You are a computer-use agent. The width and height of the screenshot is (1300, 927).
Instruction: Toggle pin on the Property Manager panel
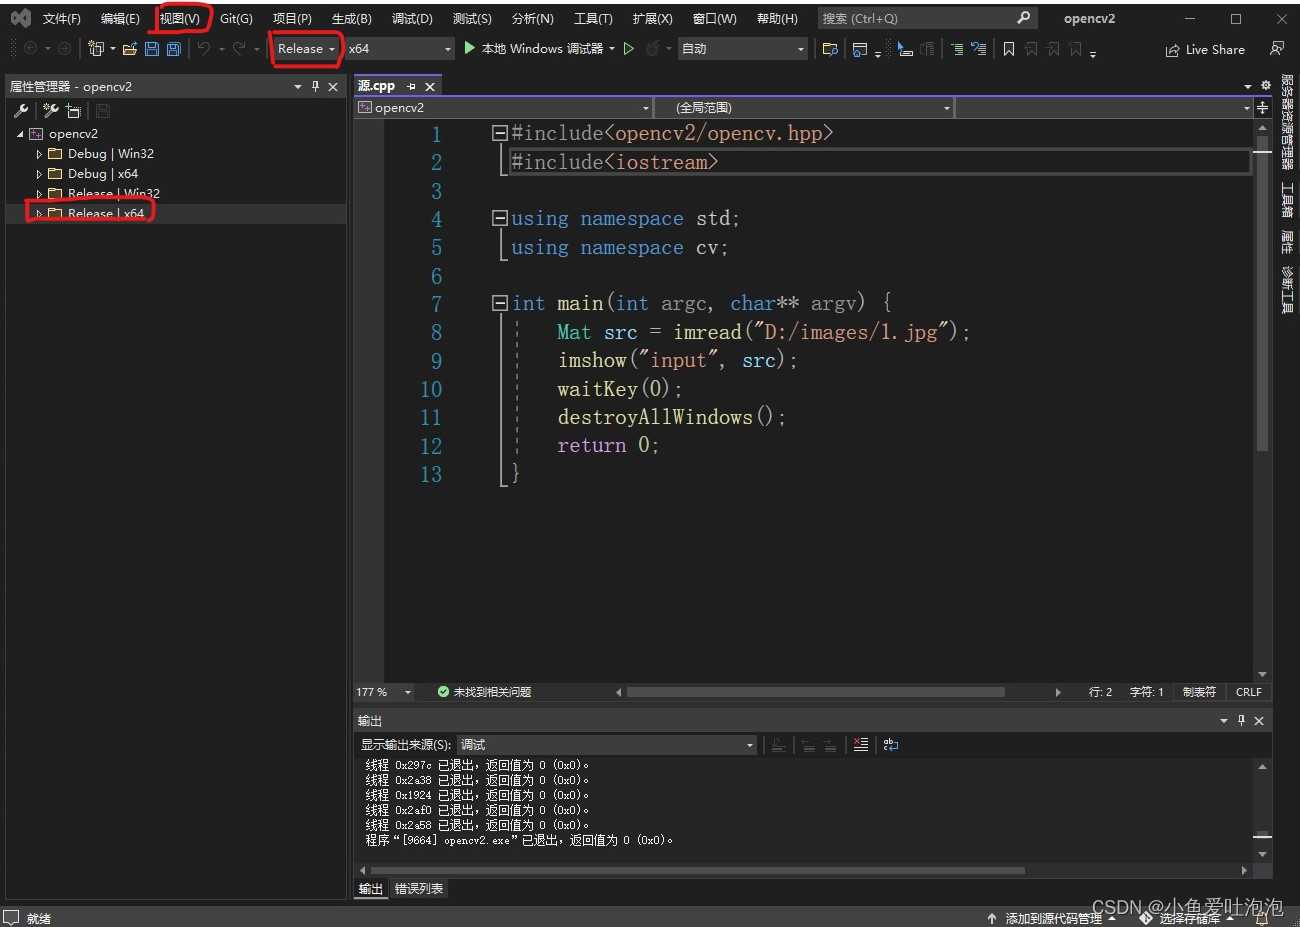[x=315, y=87]
